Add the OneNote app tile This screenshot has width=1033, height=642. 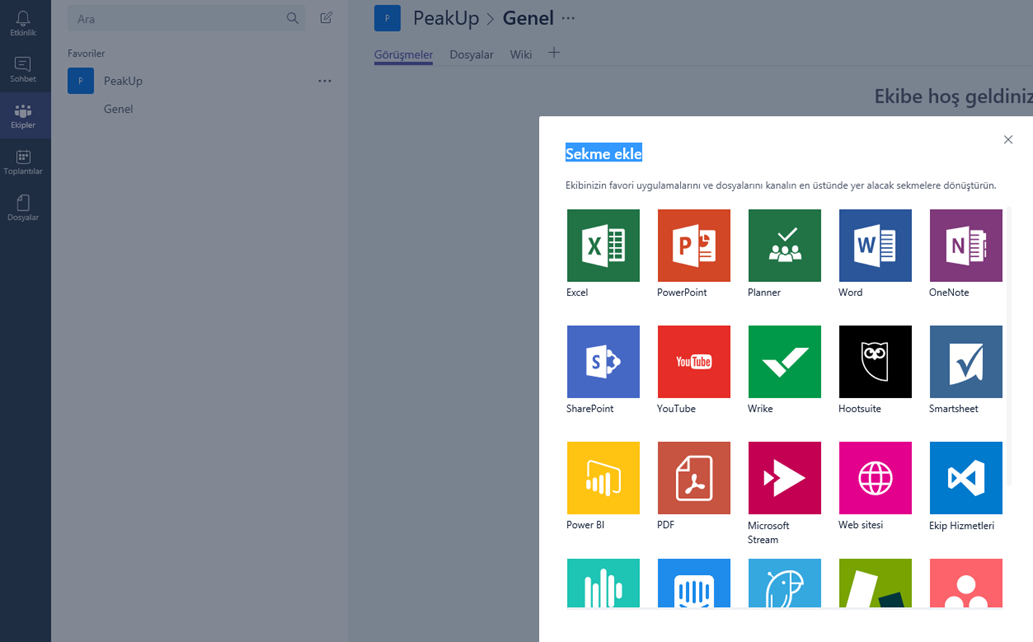(x=966, y=245)
